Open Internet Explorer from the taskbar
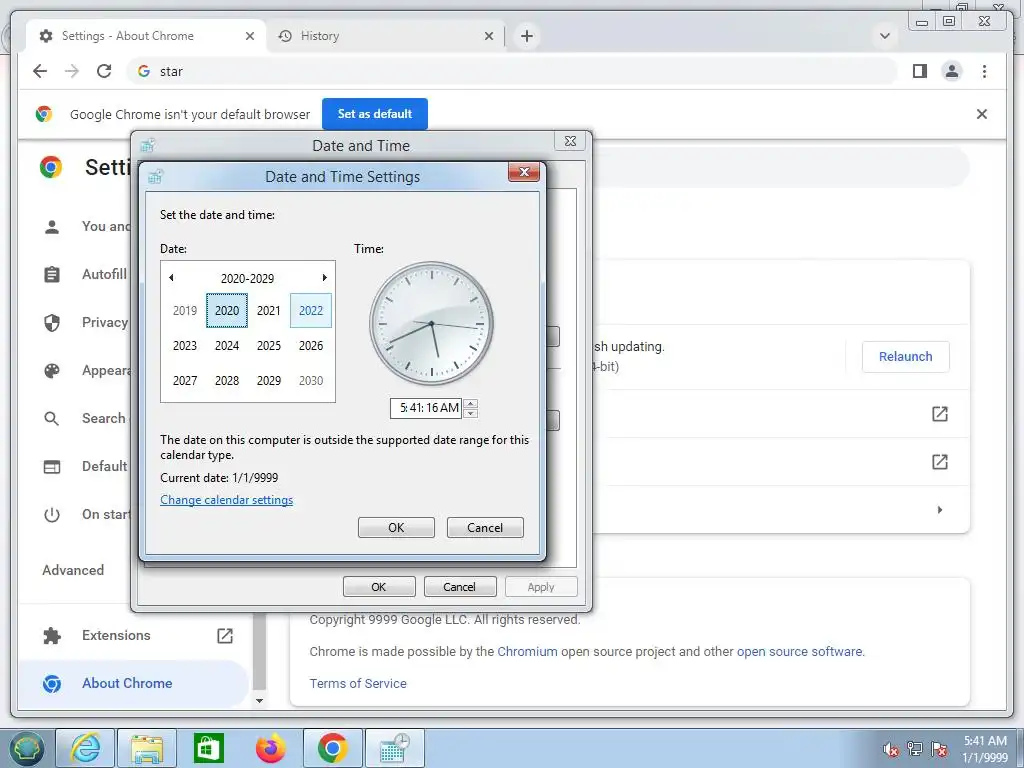This screenshot has height=768, width=1024. point(86,748)
